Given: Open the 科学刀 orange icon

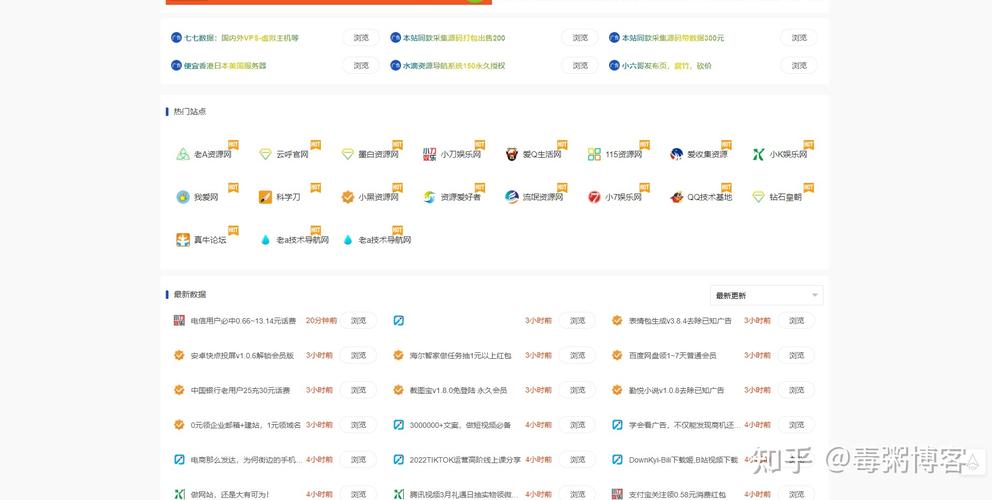Looking at the screenshot, I should point(265,197).
